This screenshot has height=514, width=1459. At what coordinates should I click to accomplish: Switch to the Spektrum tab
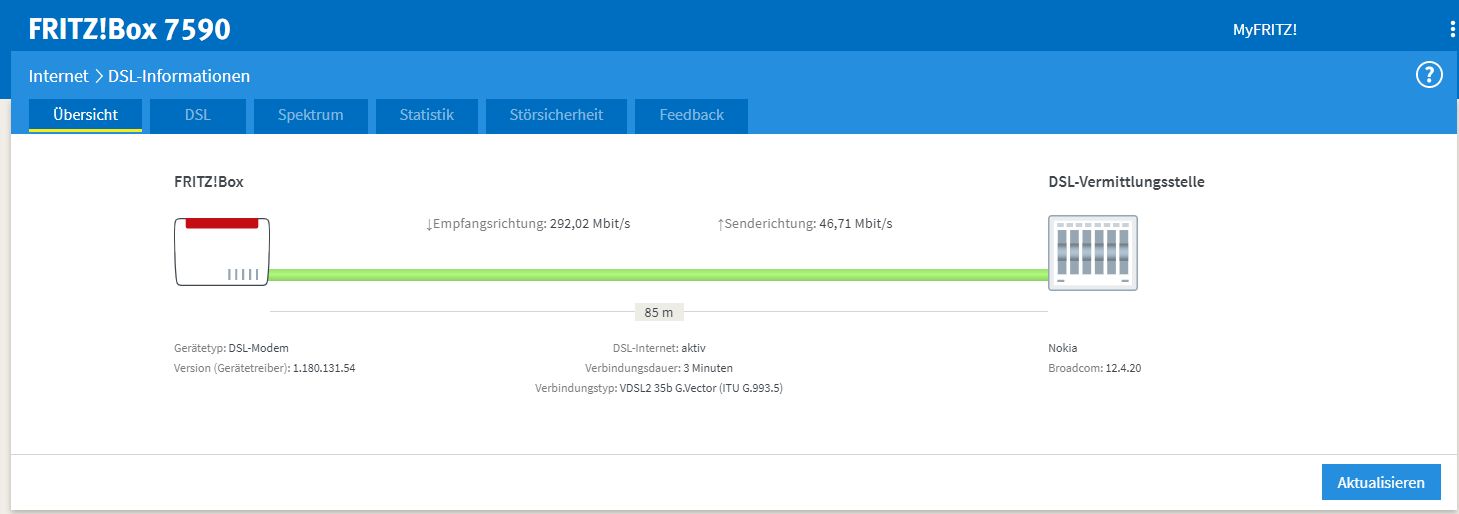pyautogui.click(x=311, y=115)
